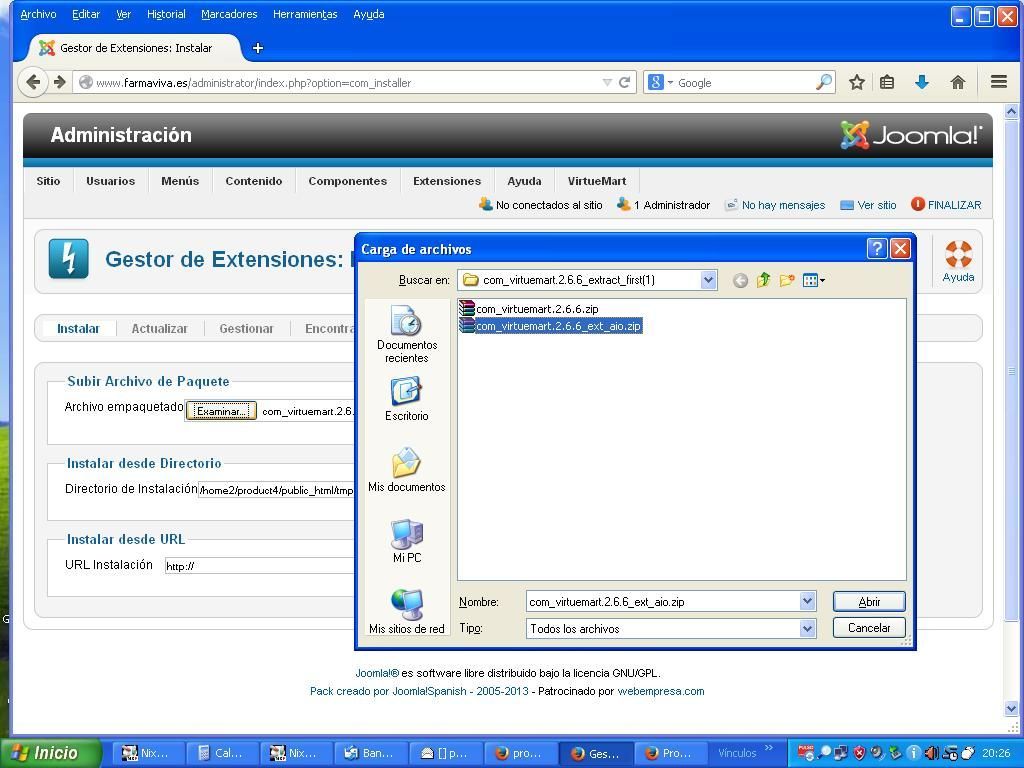The image size is (1024, 768).
Task: Go to the Firefox home page icon
Action: [957, 82]
